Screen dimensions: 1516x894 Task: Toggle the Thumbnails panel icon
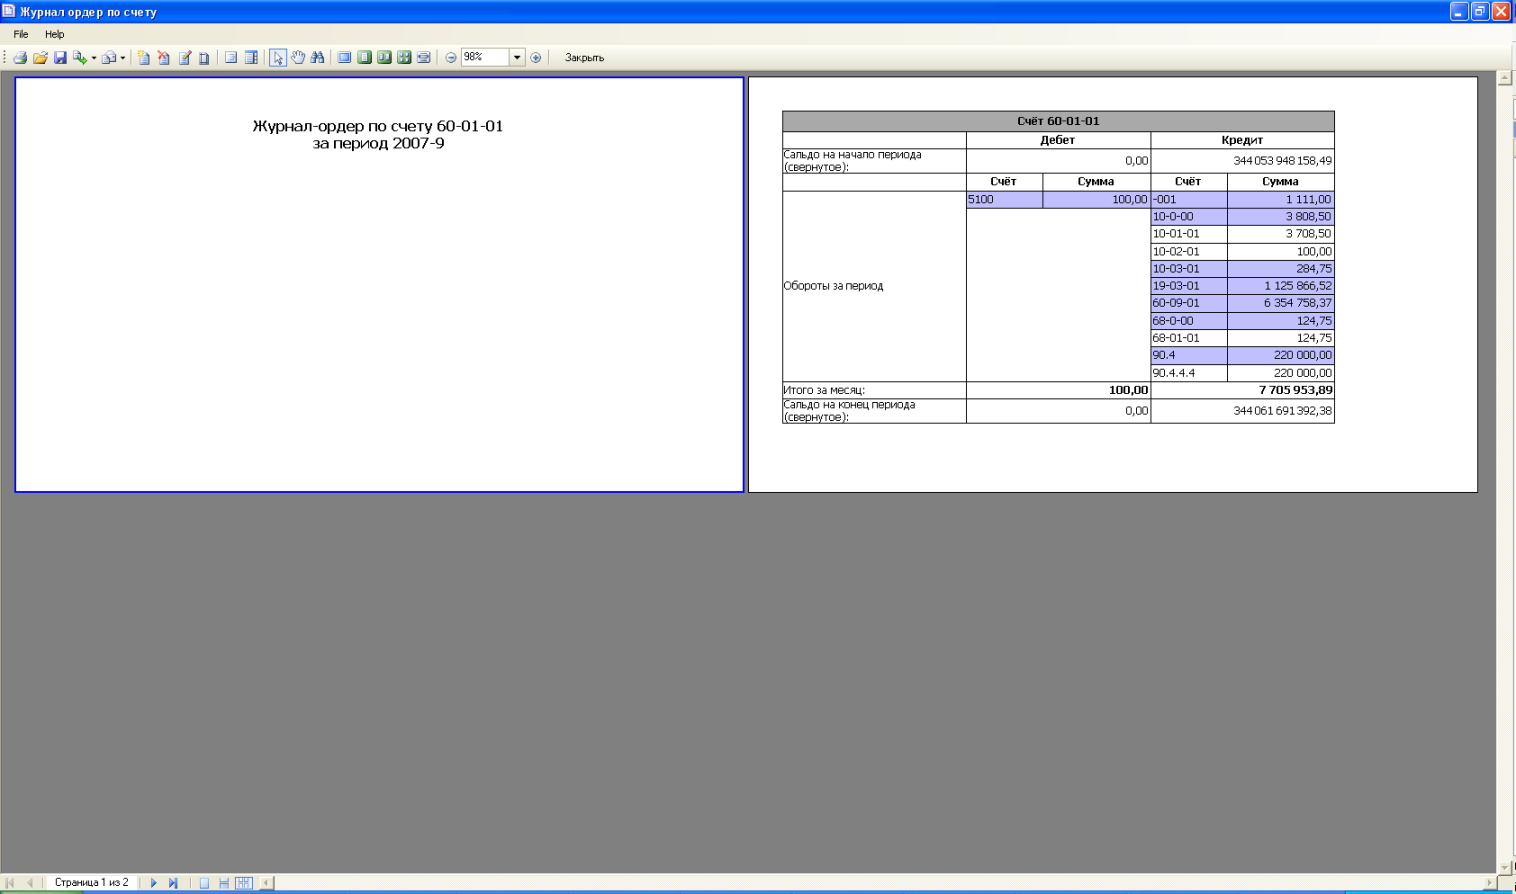[251, 58]
